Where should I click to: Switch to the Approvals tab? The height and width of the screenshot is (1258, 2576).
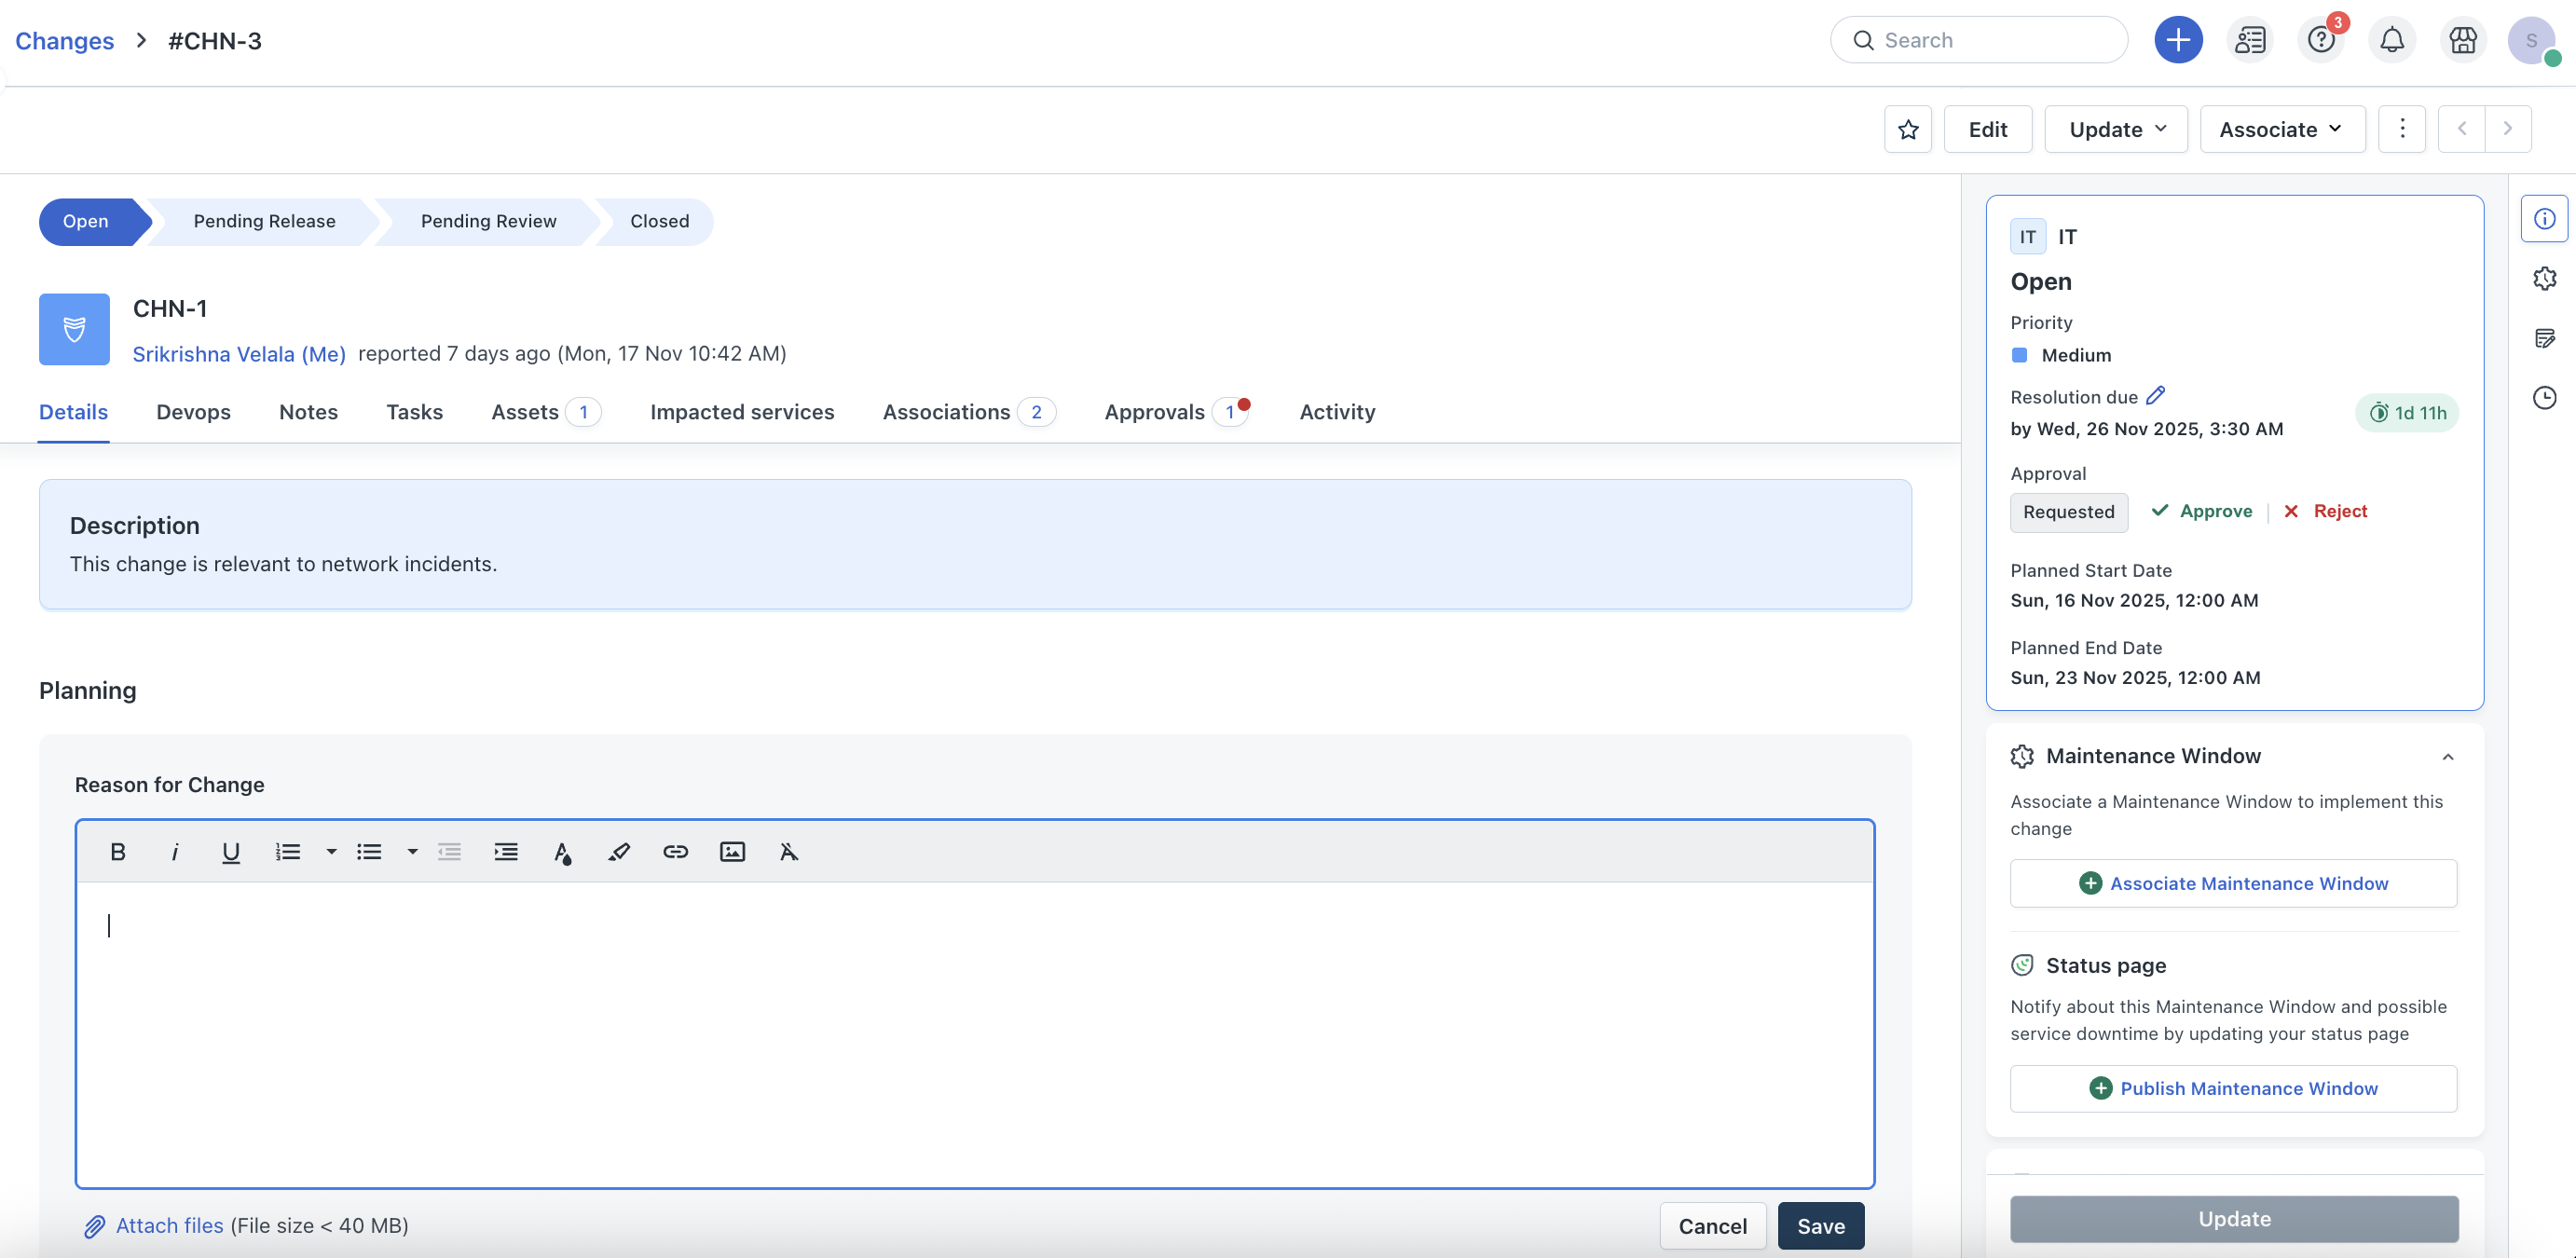[1155, 412]
